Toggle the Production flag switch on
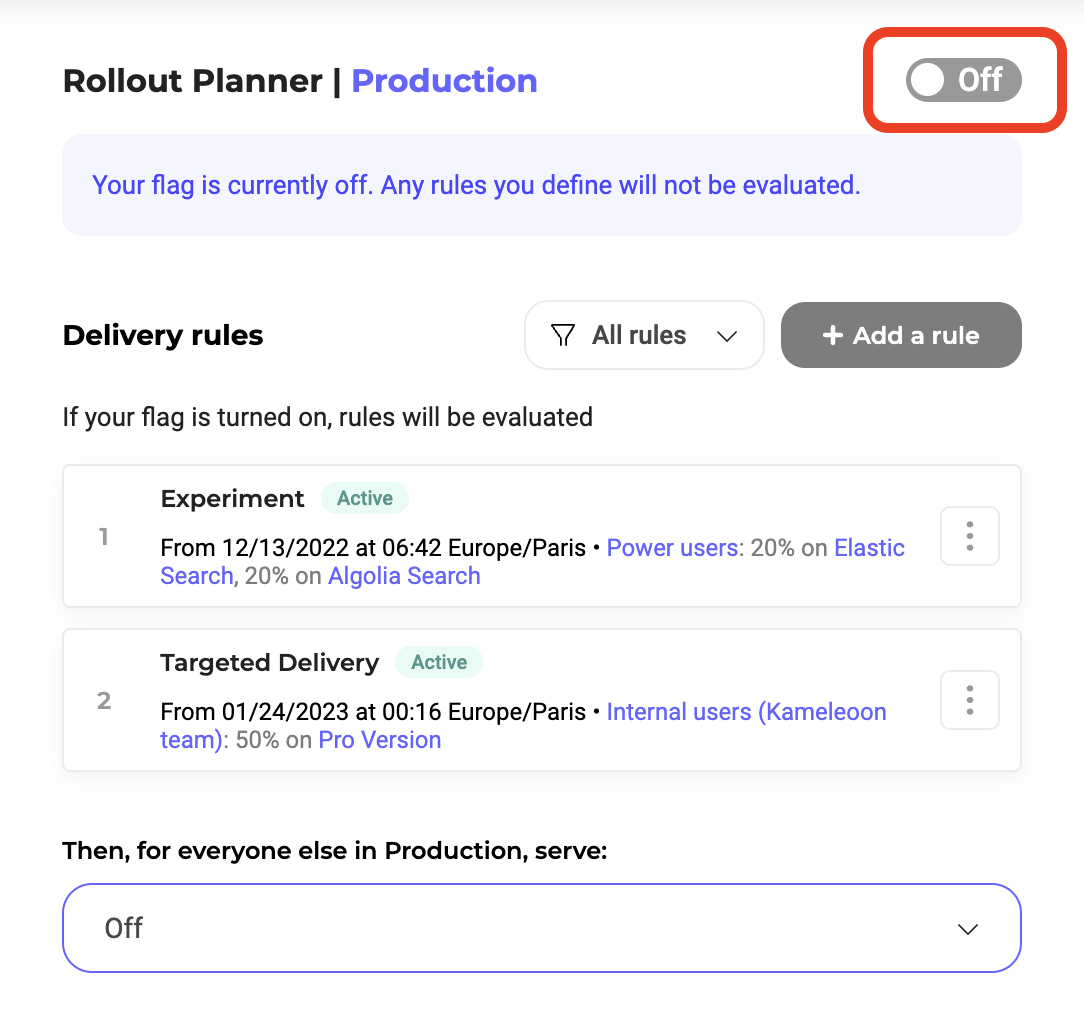1084x1032 pixels. coord(963,80)
